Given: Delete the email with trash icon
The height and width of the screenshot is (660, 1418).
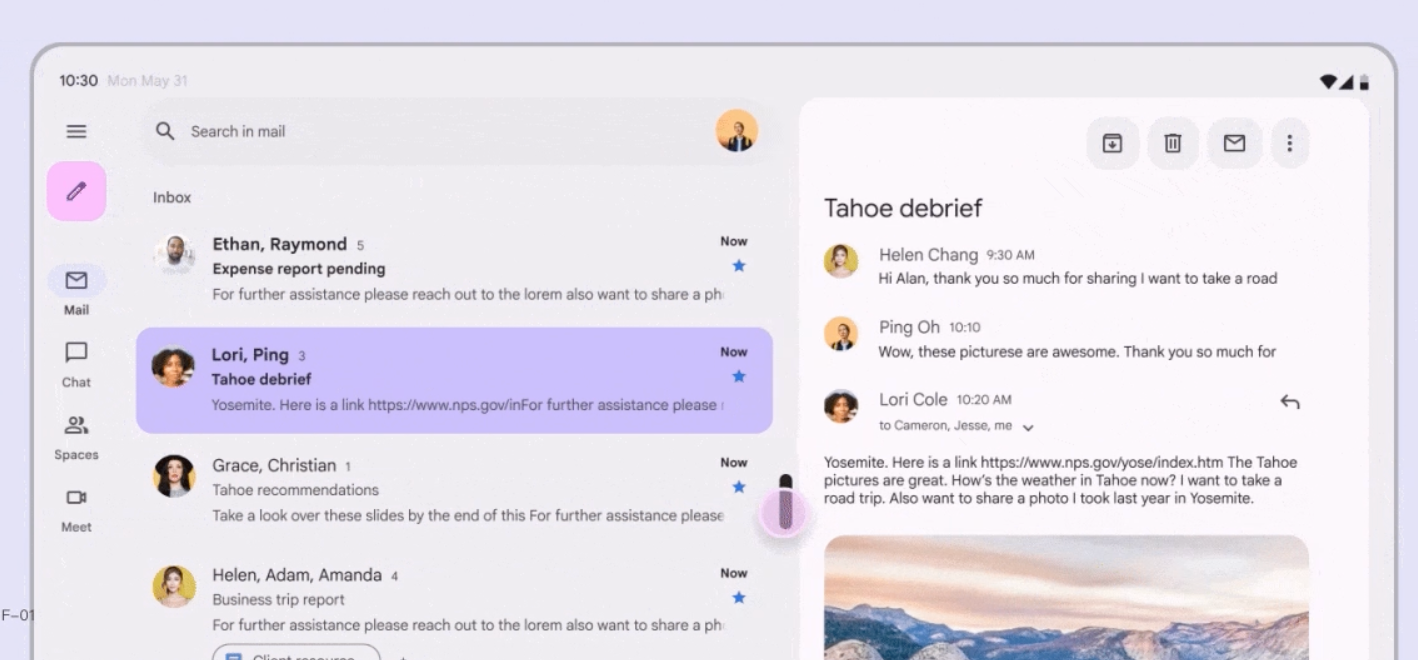Looking at the screenshot, I should point(1173,144).
